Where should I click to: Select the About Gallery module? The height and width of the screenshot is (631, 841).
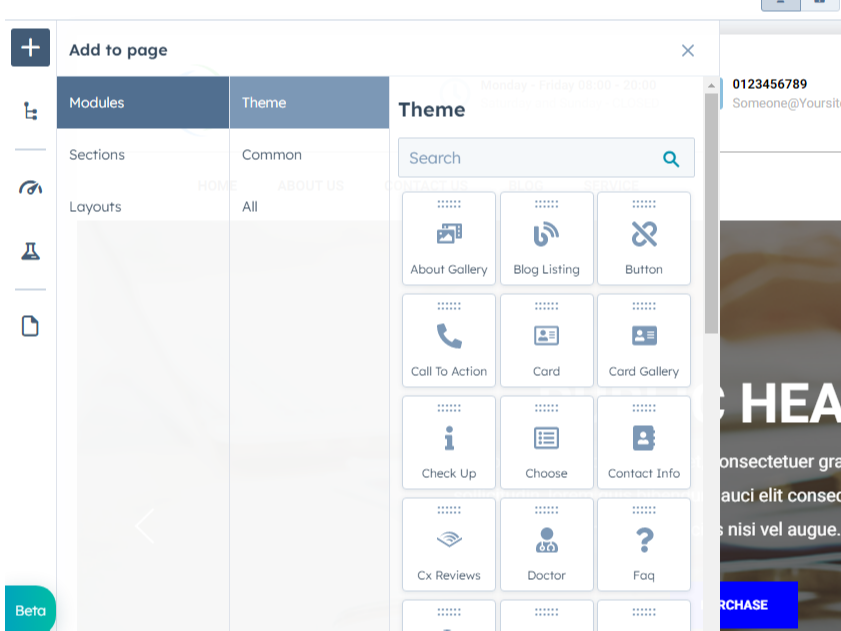449,240
